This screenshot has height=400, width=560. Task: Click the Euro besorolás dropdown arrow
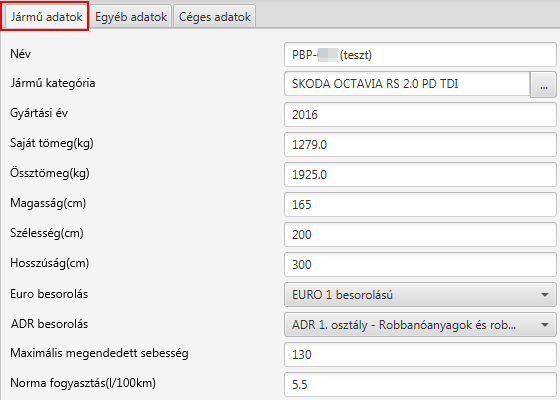[x=545, y=295]
